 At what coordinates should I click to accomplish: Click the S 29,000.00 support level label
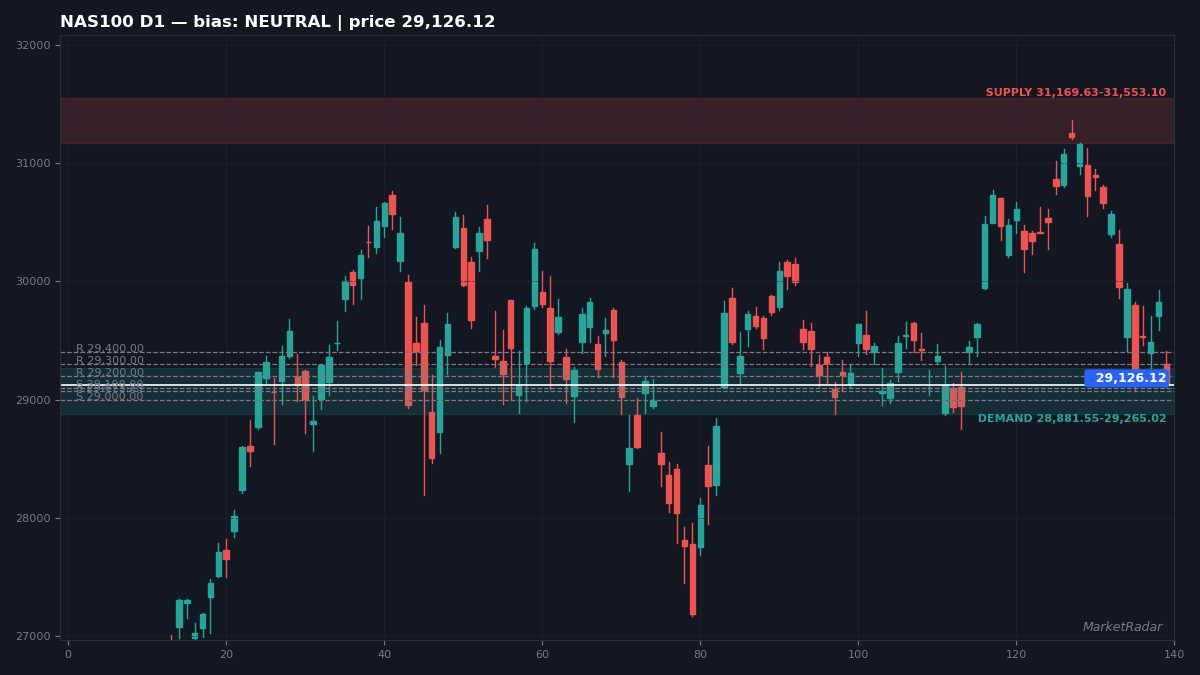110,397
